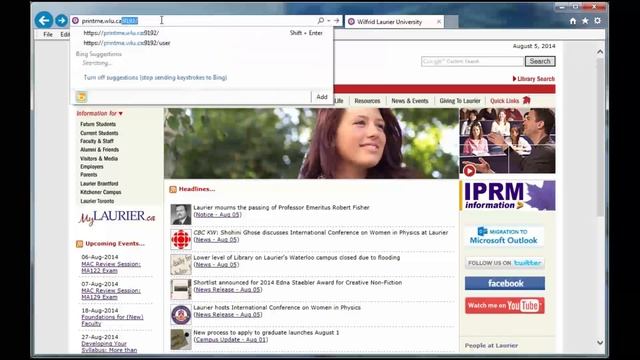
Task: Open Faculty & Staff link
Action: [97, 141]
